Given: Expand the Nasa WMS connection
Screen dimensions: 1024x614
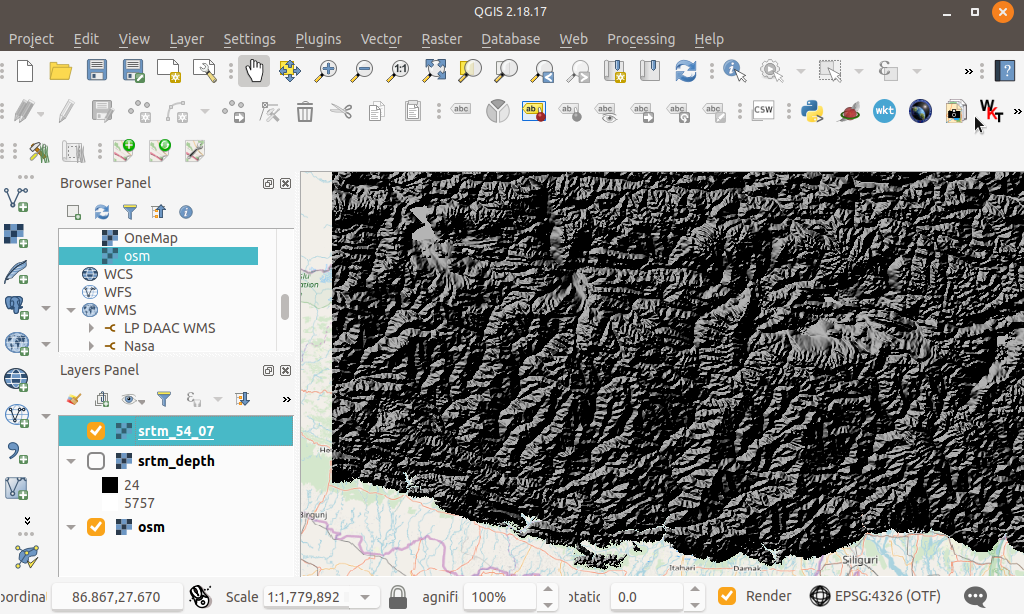Looking at the screenshot, I should [x=91, y=346].
